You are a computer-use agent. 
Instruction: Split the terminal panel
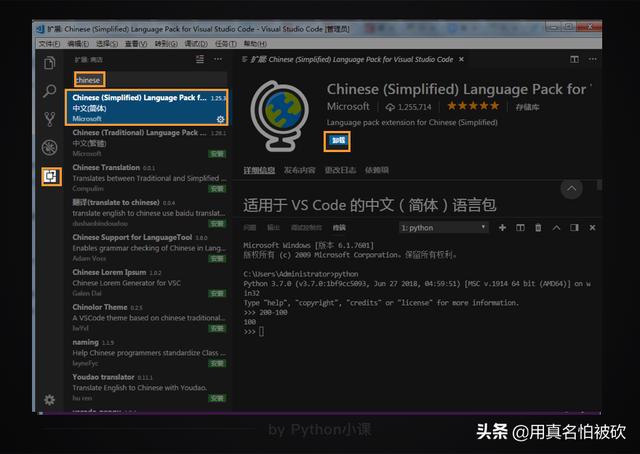[x=520, y=228]
